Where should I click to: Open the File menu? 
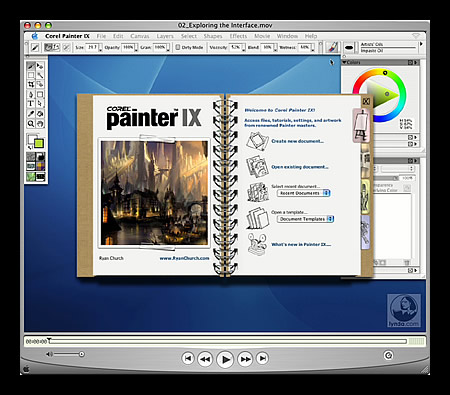(x=101, y=36)
